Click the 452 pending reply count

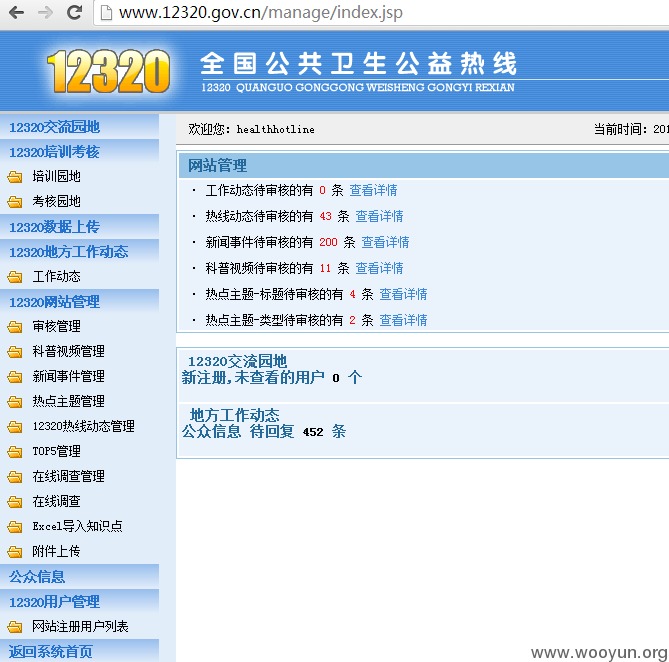coord(313,432)
